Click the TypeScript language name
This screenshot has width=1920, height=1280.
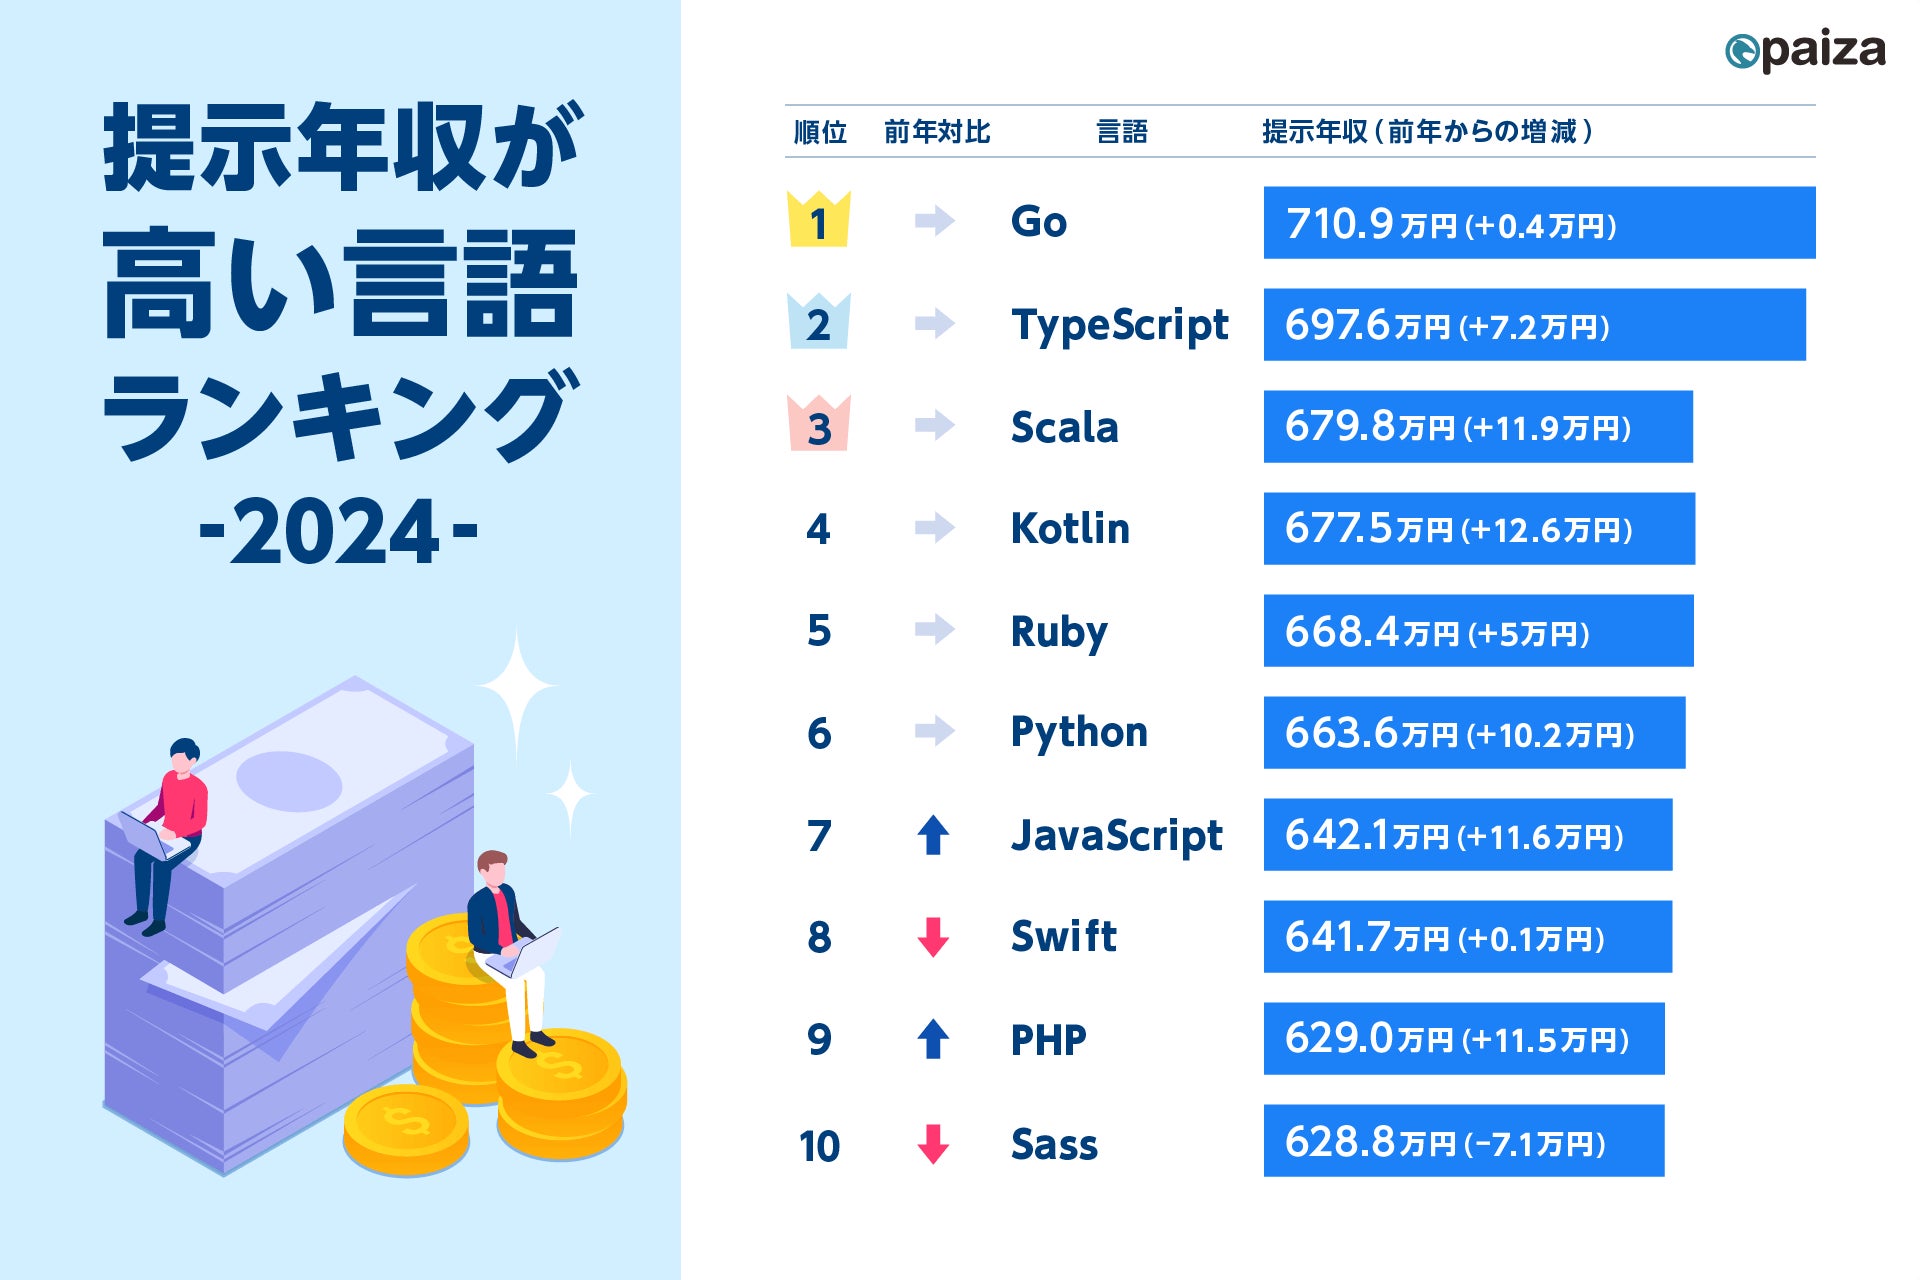pos(1119,326)
